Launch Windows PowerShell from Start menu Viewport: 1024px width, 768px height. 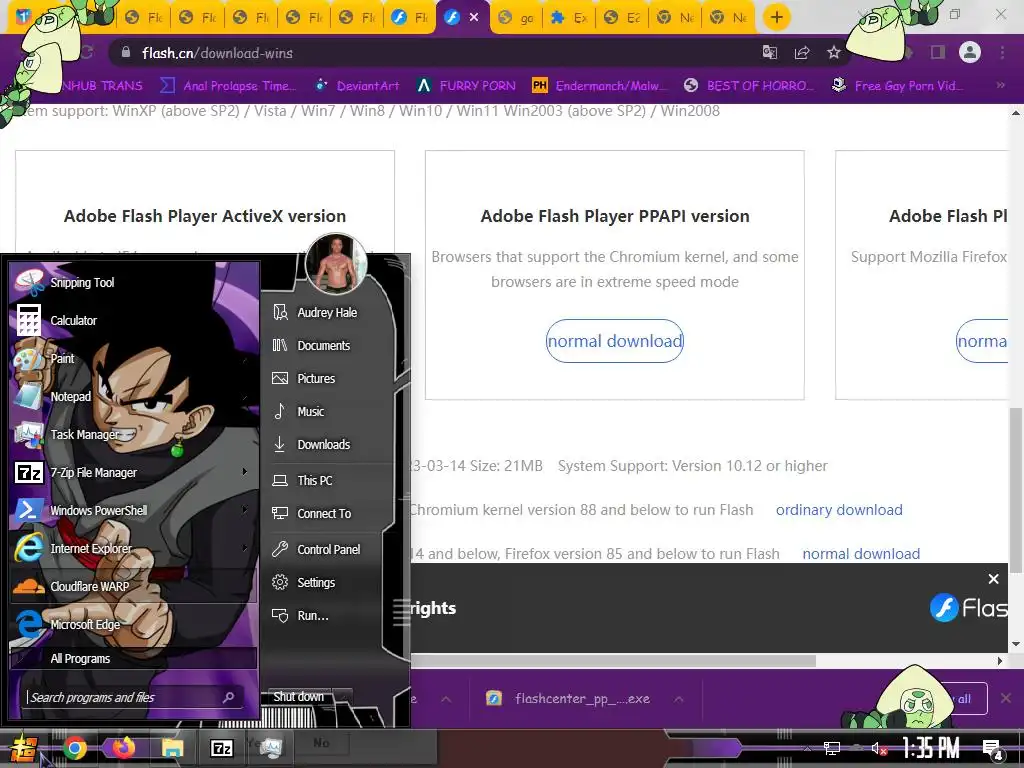click(134, 510)
